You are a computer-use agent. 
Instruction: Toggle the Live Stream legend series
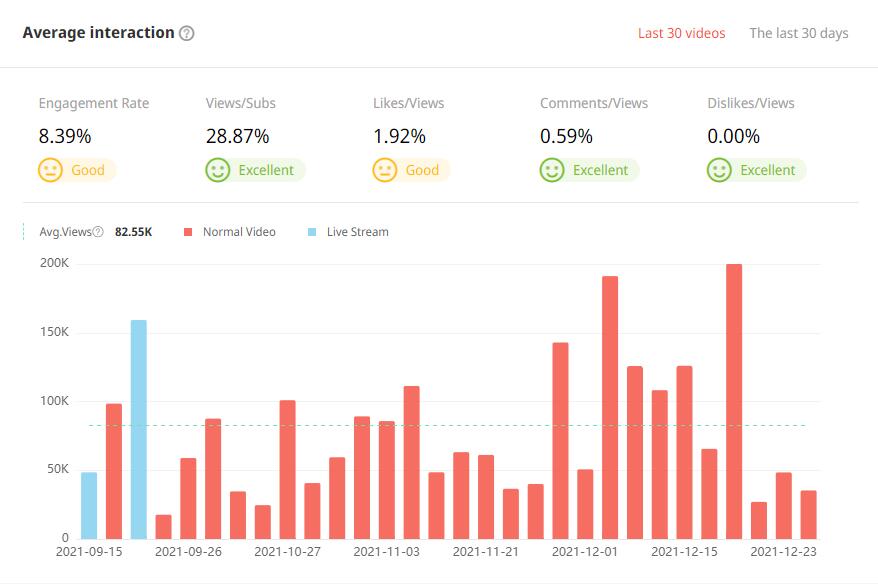[x=357, y=232]
